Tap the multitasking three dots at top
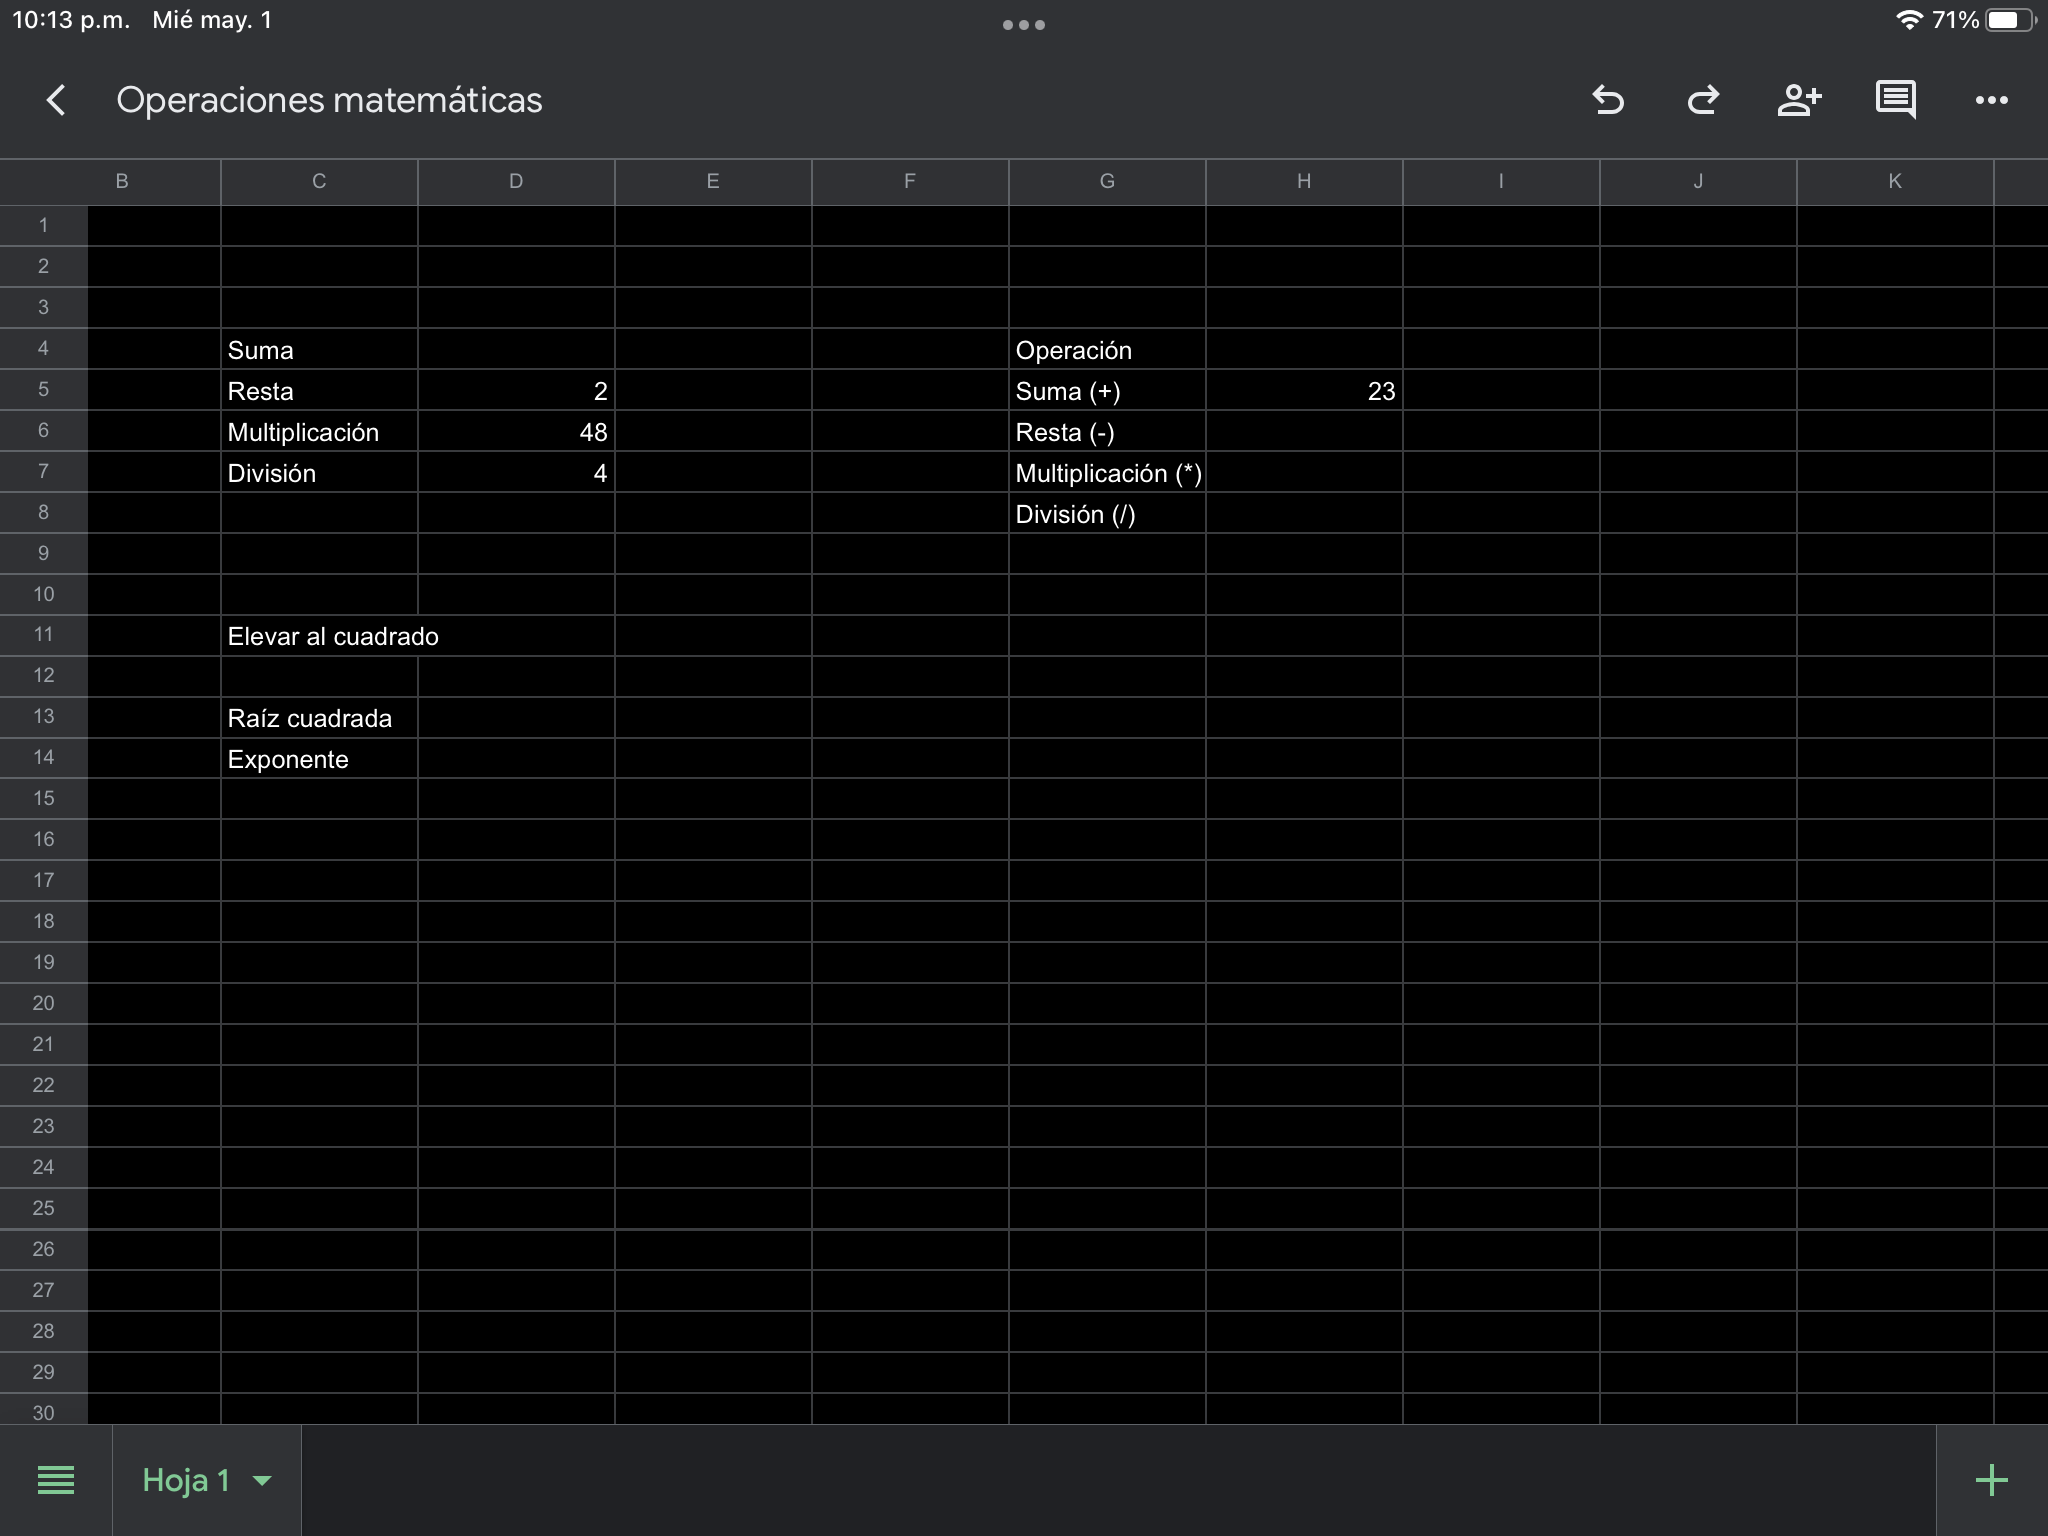This screenshot has width=2048, height=1536. click(1023, 25)
